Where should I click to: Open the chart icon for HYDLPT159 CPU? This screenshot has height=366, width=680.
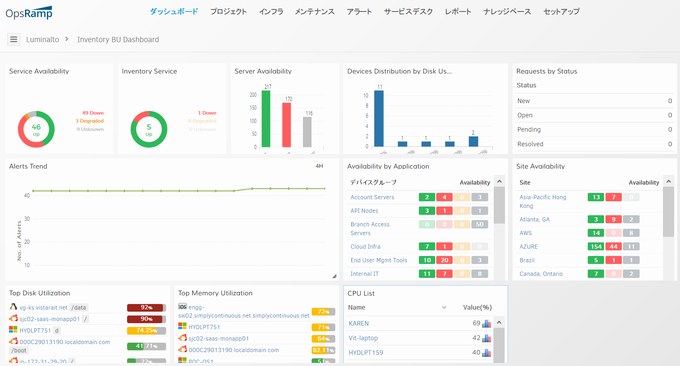click(487, 353)
